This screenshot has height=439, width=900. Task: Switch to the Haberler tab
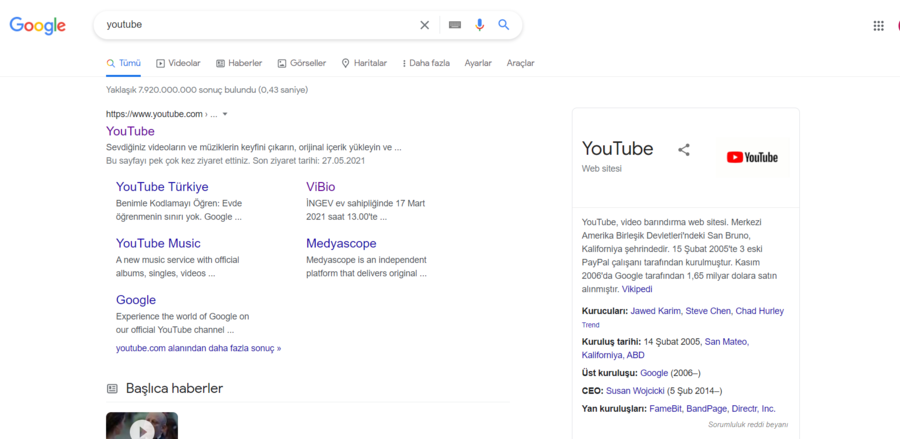point(239,63)
